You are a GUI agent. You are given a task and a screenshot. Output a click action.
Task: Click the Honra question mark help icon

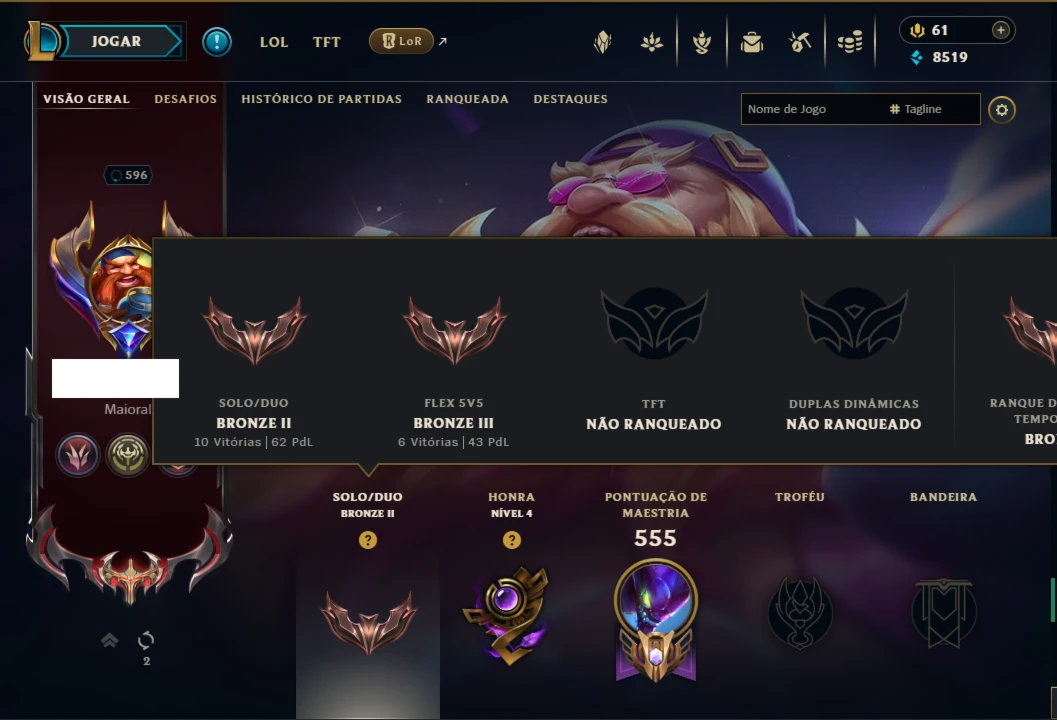coord(512,540)
